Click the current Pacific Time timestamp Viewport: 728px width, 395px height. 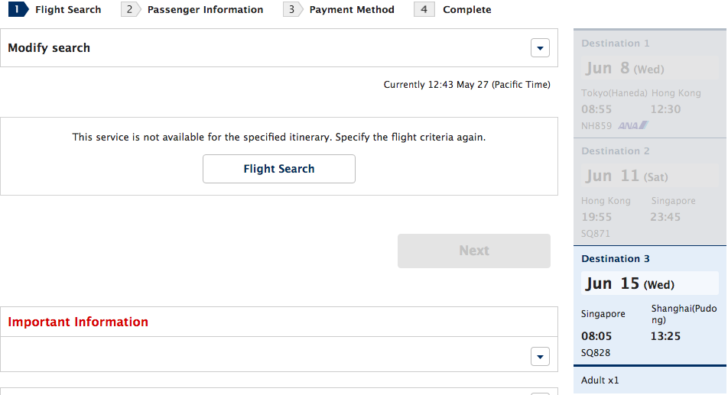coord(467,84)
